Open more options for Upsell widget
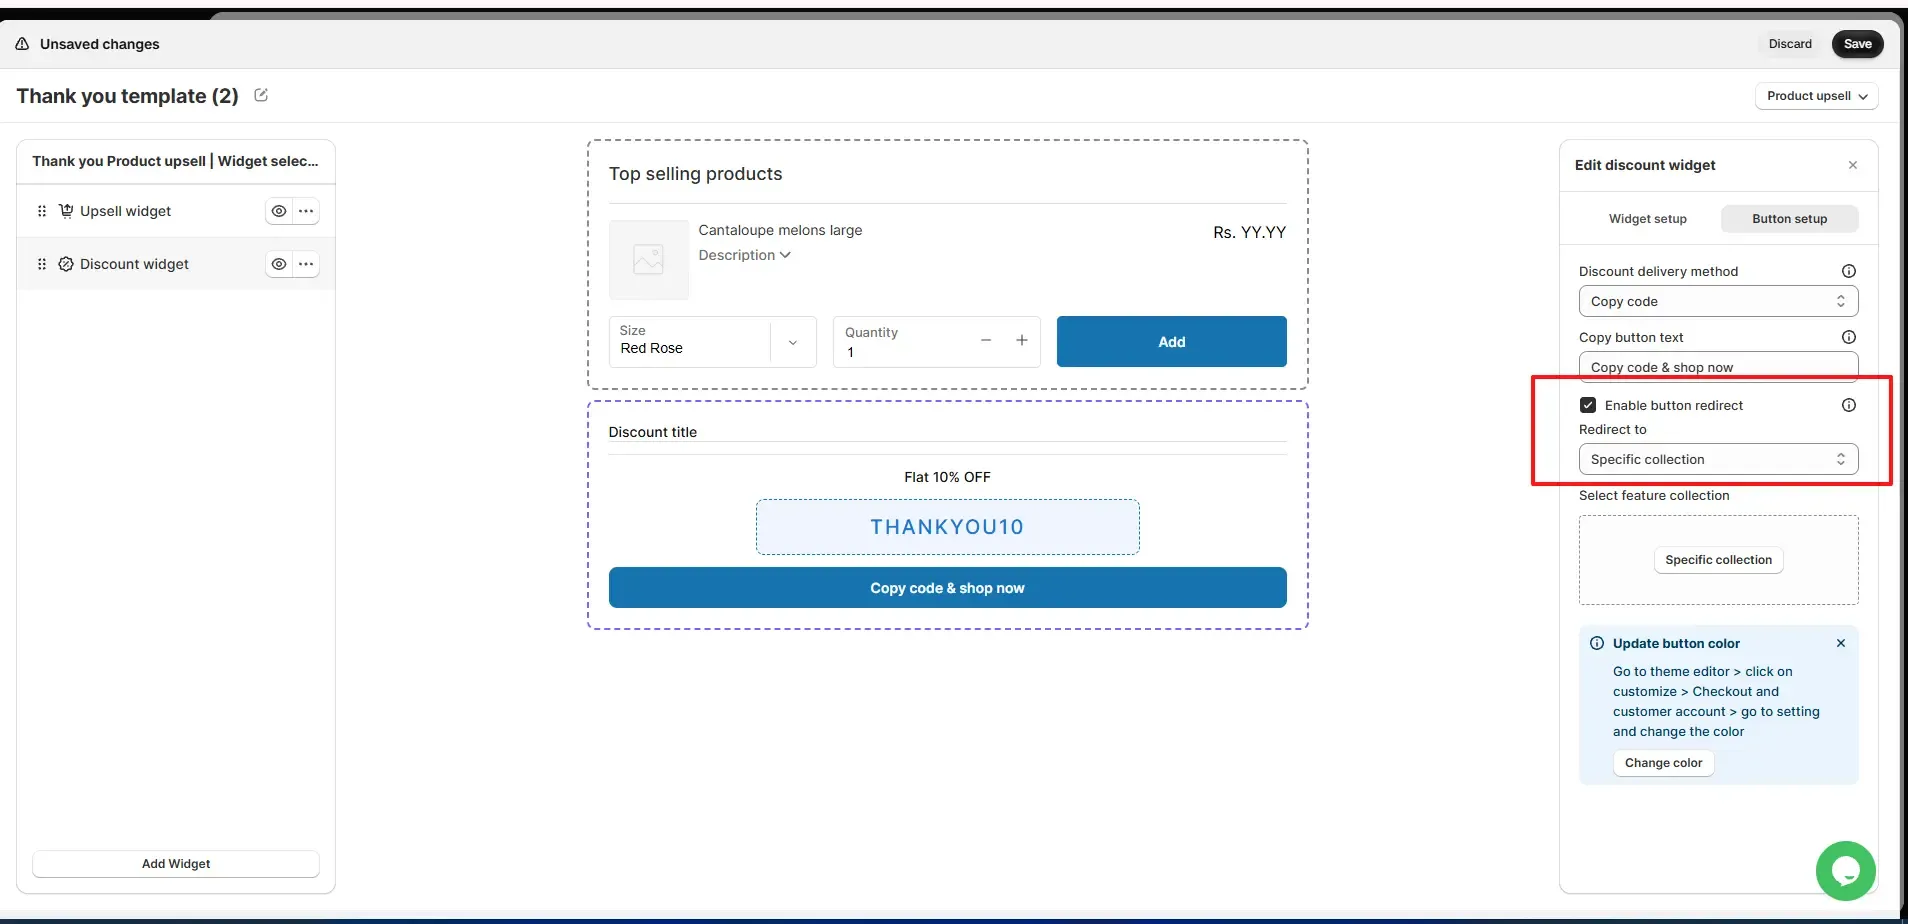This screenshot has width=1908, height=924. click(x=306, y=211)
